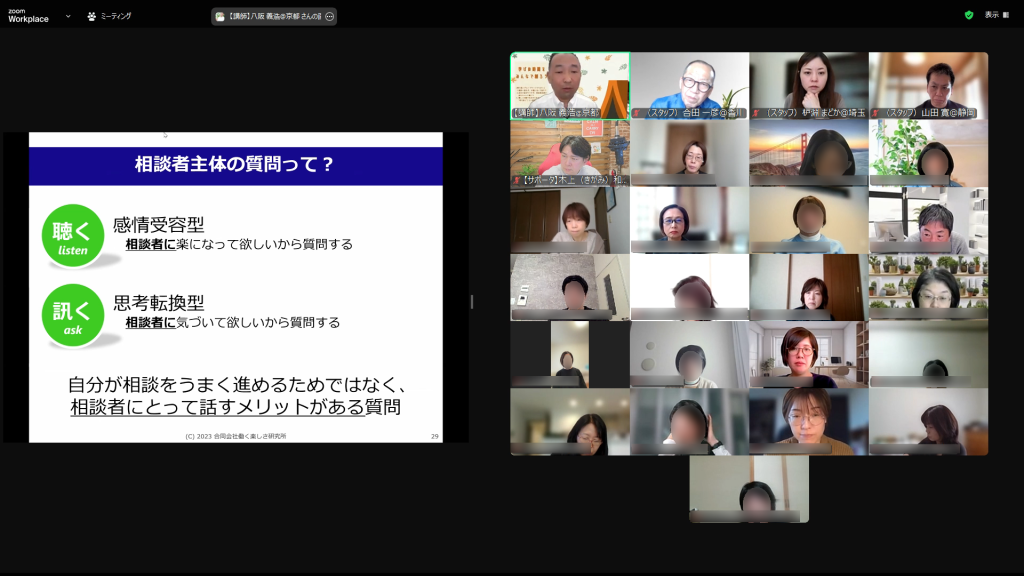
Task: Select the lone participant tile in the bottom row
Action: click(749, 489)
